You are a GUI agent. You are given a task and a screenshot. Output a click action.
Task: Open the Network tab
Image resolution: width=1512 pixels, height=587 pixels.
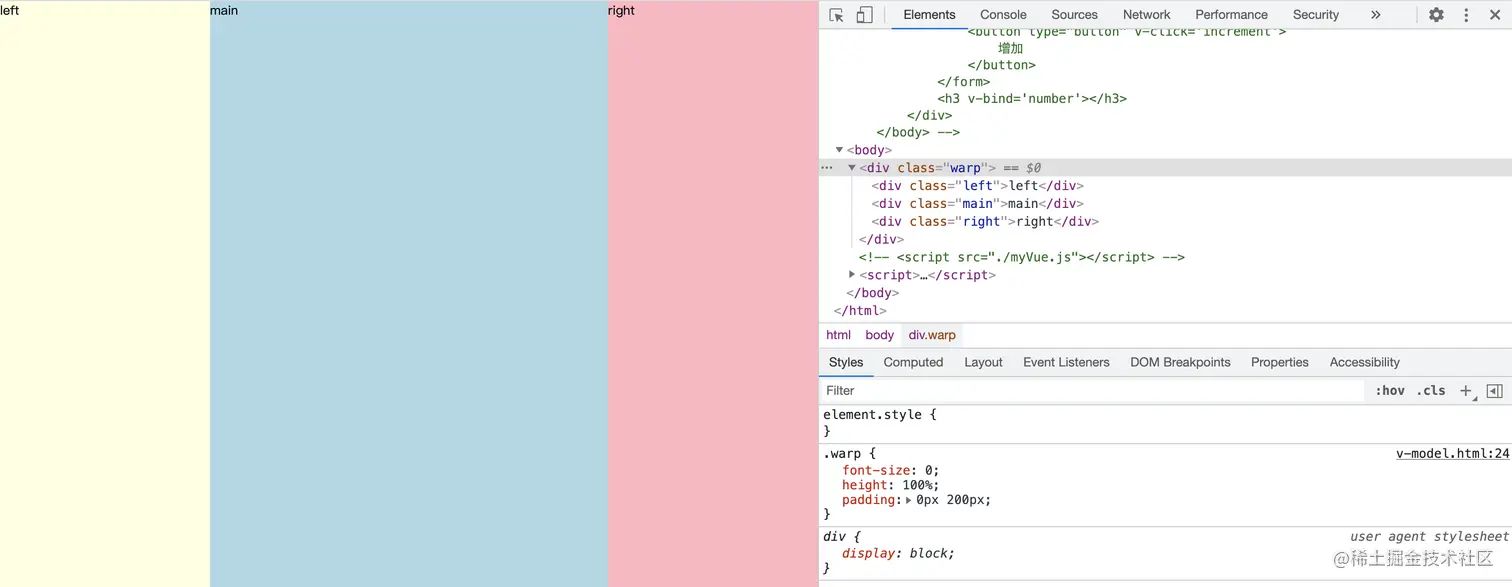(1146, 15)
